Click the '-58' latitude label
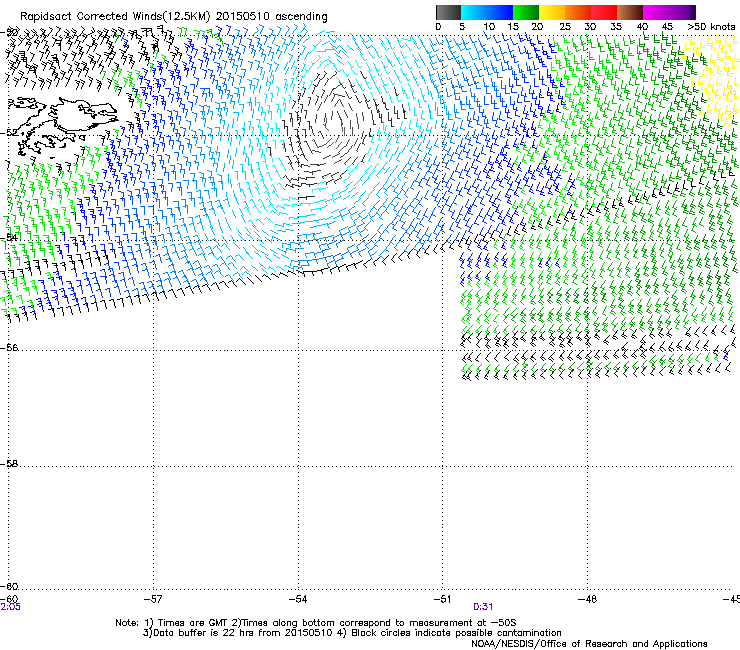The height and width of the screenshot is (650, 740). [x=9, y=464]
